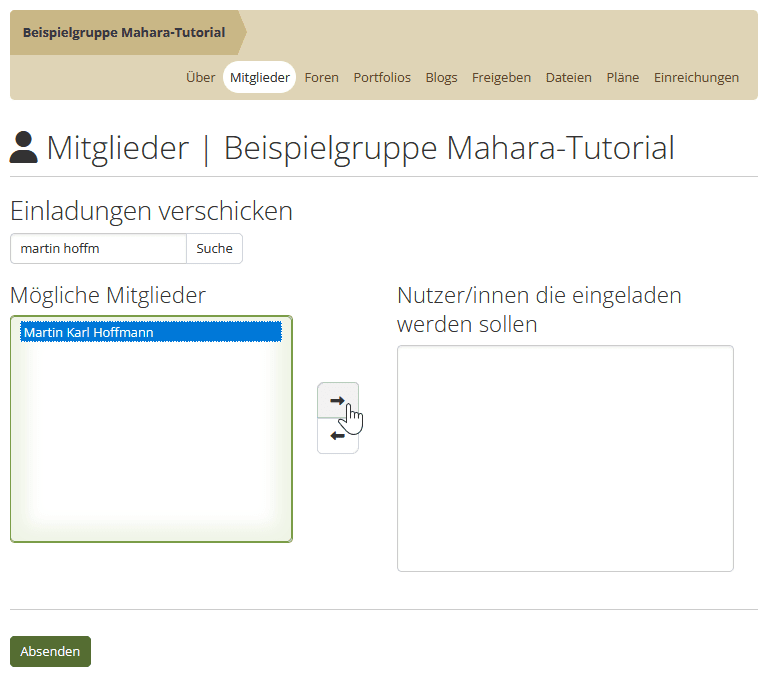Click the Suche button

[x=214, y=248]
